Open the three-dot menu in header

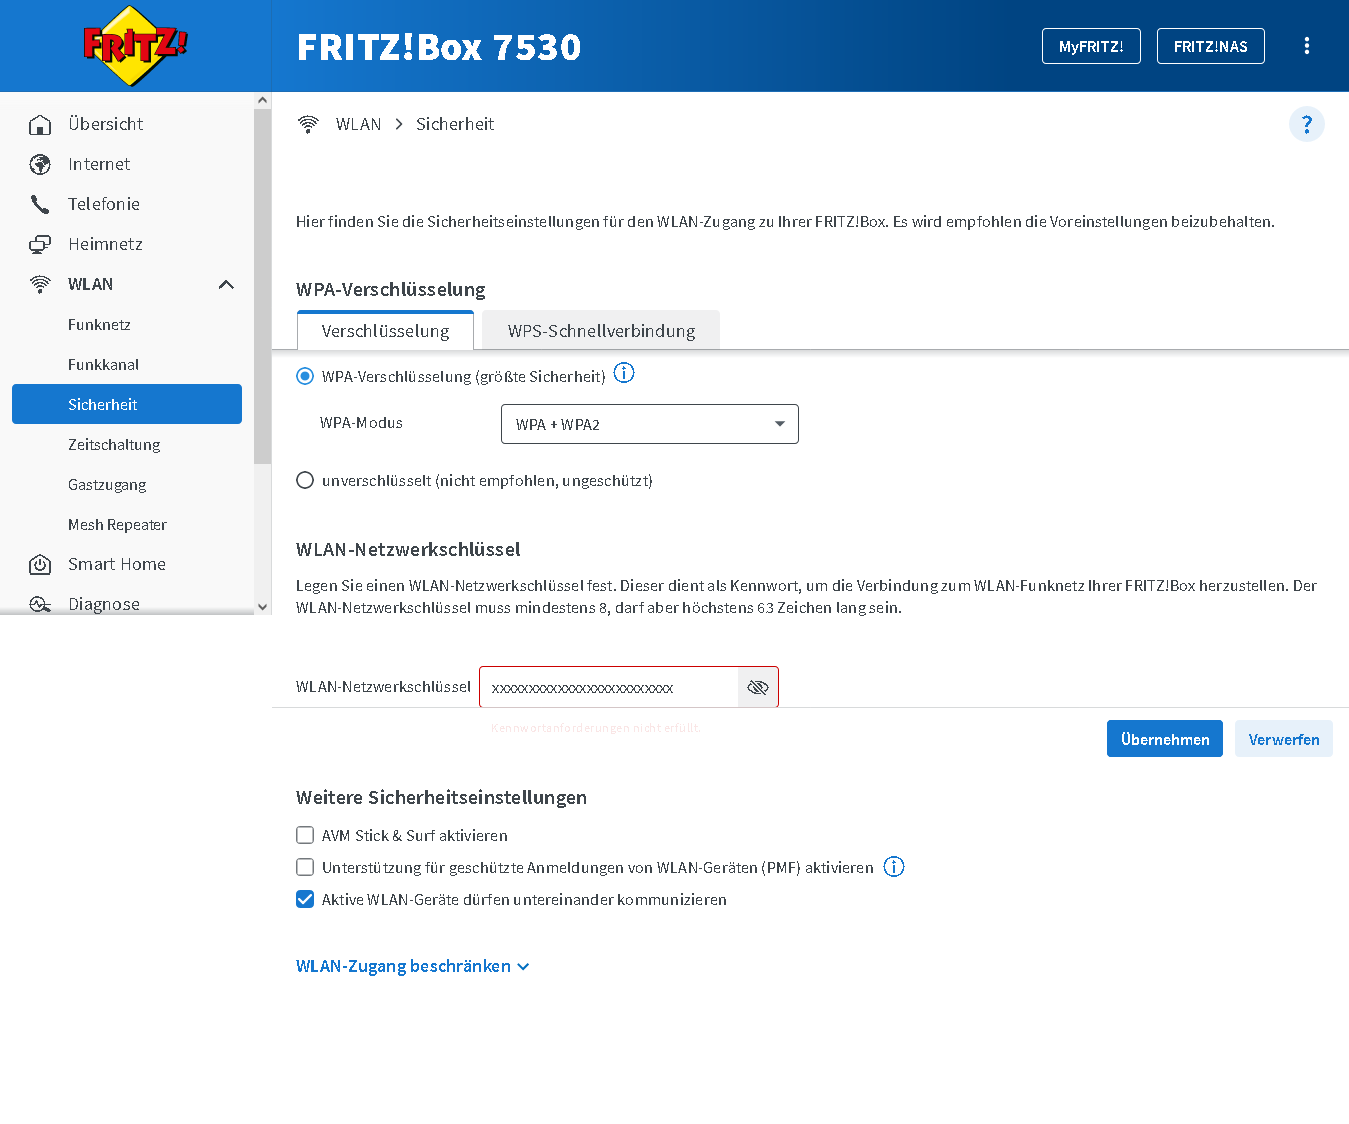tap(1307, 45)
